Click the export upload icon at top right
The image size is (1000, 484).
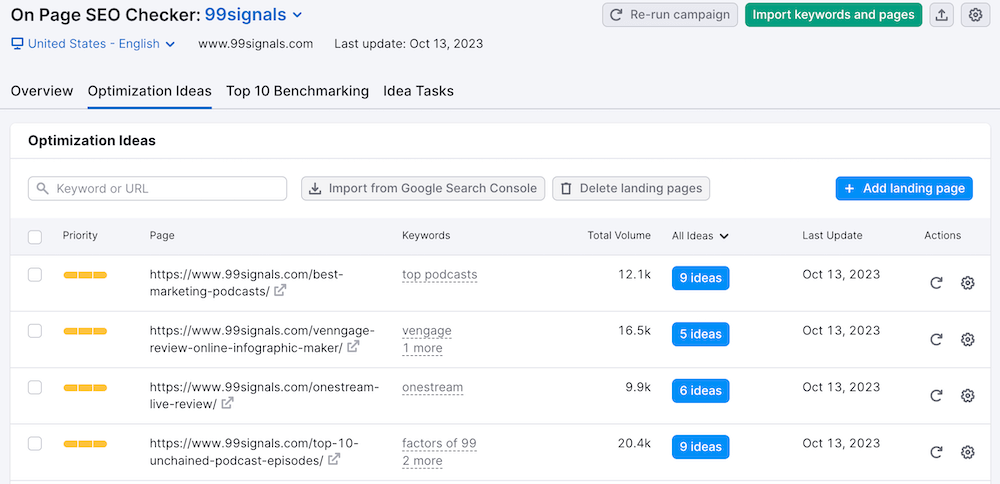[941, 15]
